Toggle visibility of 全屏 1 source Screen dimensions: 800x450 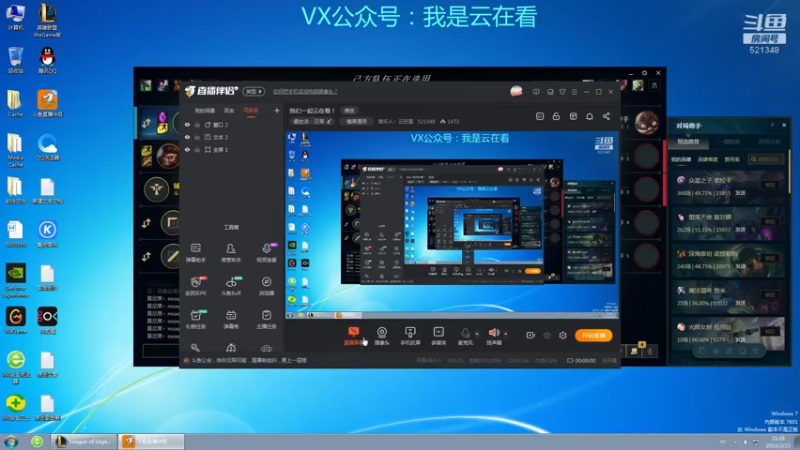(x=187, y=149)
